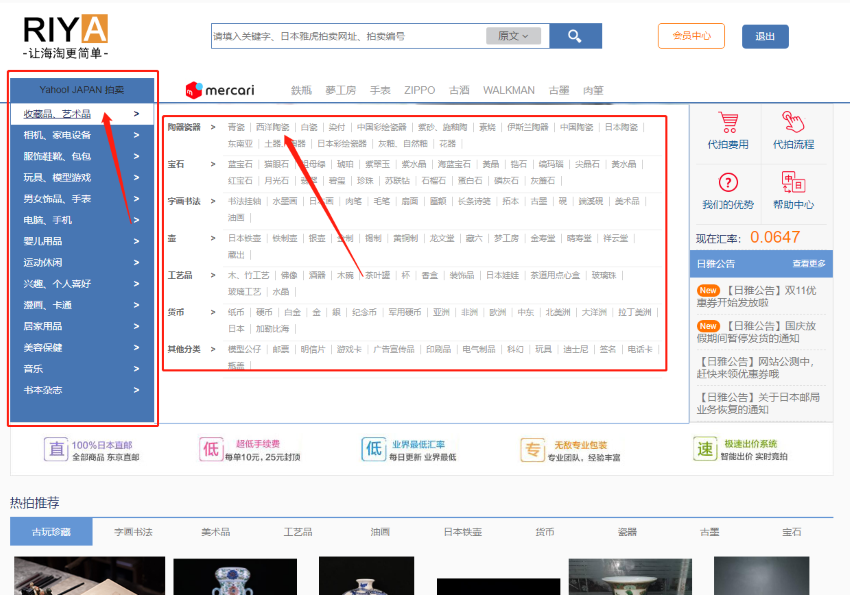Select ZIPPO in top navigation
Image resolution: width=850 pixels, height=595 pixels.
tap(419, 90)
